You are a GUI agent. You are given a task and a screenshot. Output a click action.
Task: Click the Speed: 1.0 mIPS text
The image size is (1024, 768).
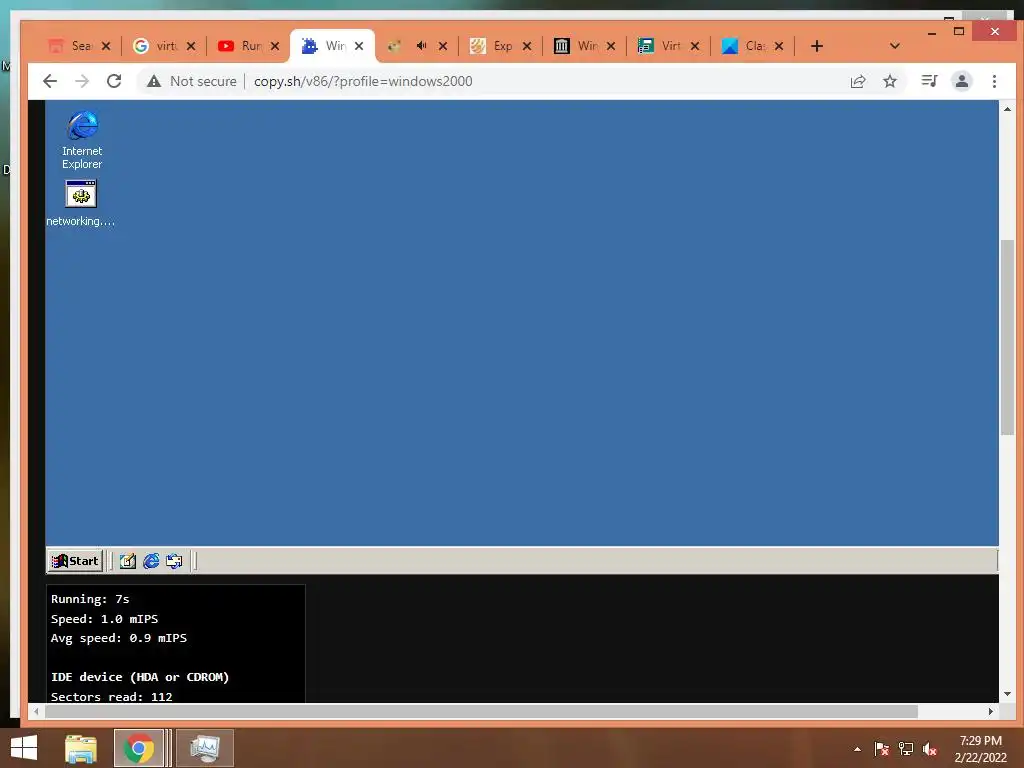[x=104, y=618]
